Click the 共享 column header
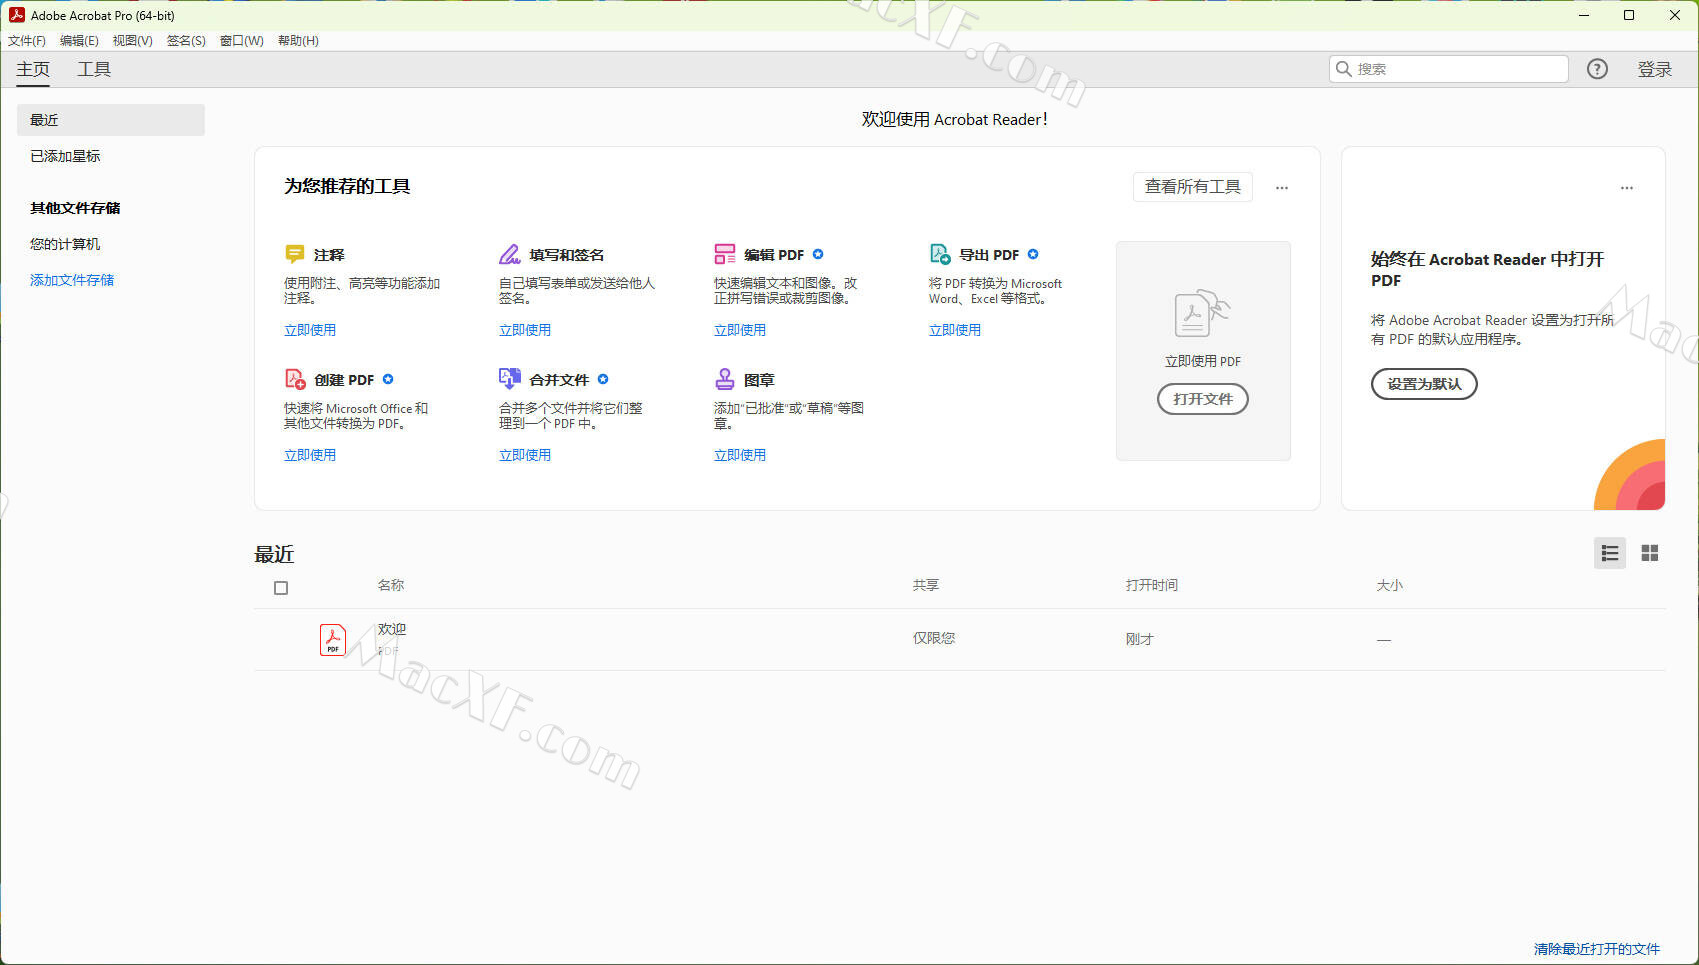Viewport: 1699px width, 965px height. pos(926,585)
